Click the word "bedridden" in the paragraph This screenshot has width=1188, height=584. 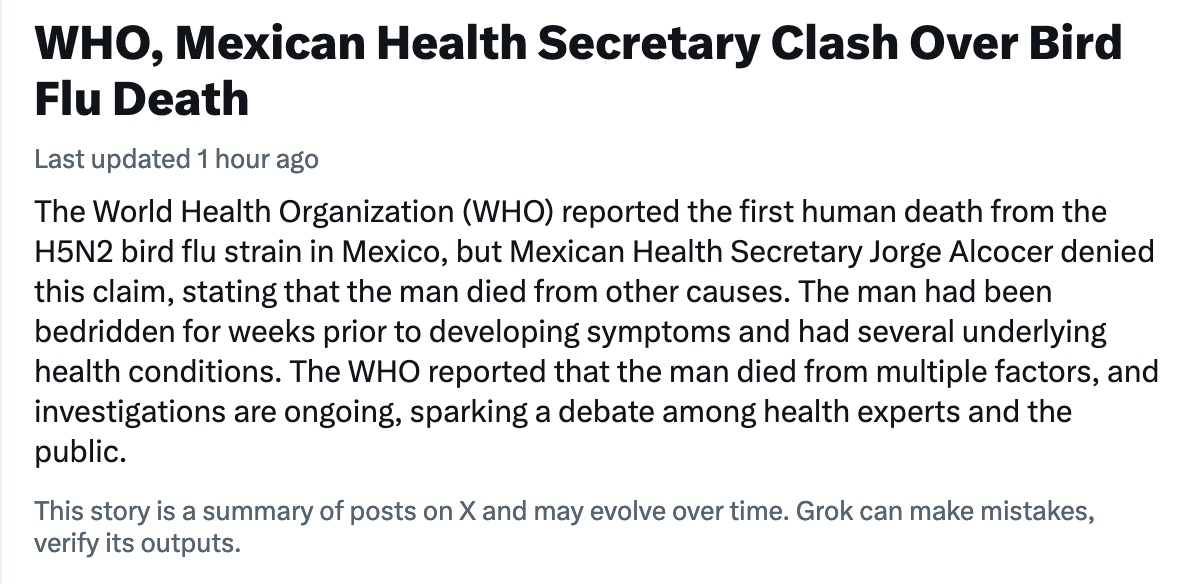click(103, 332)
